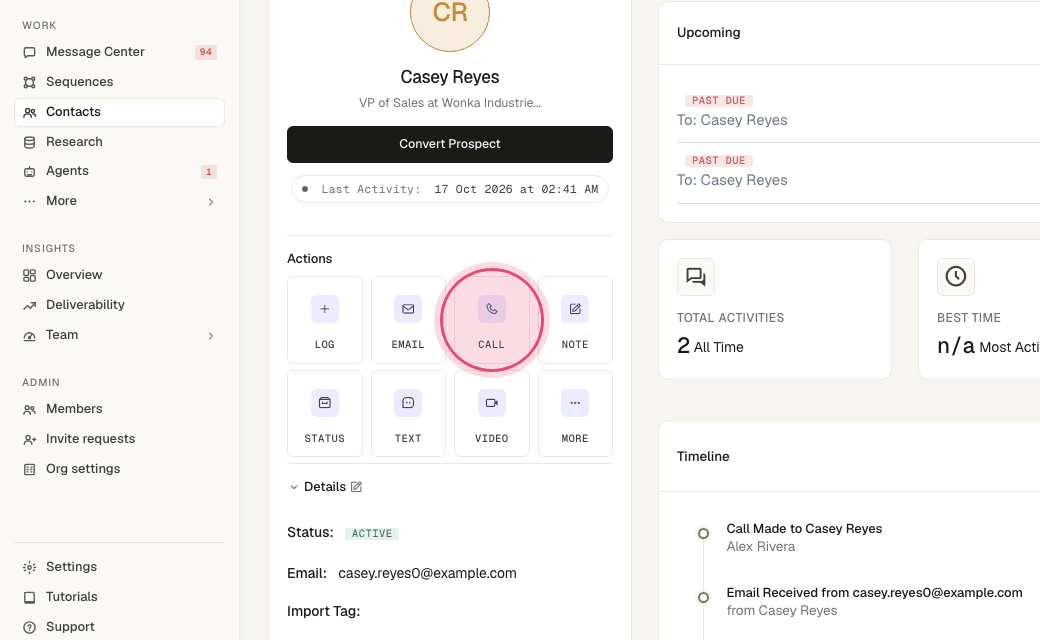Open Deliverability insights

click(x=119, y=304)
